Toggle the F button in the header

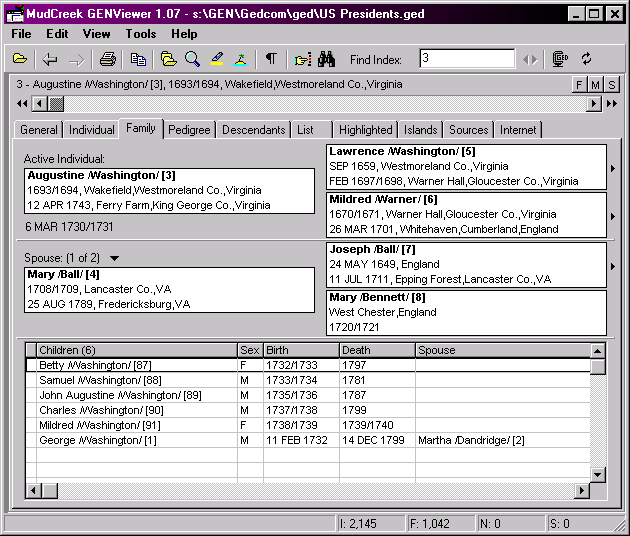click(579, 85)
